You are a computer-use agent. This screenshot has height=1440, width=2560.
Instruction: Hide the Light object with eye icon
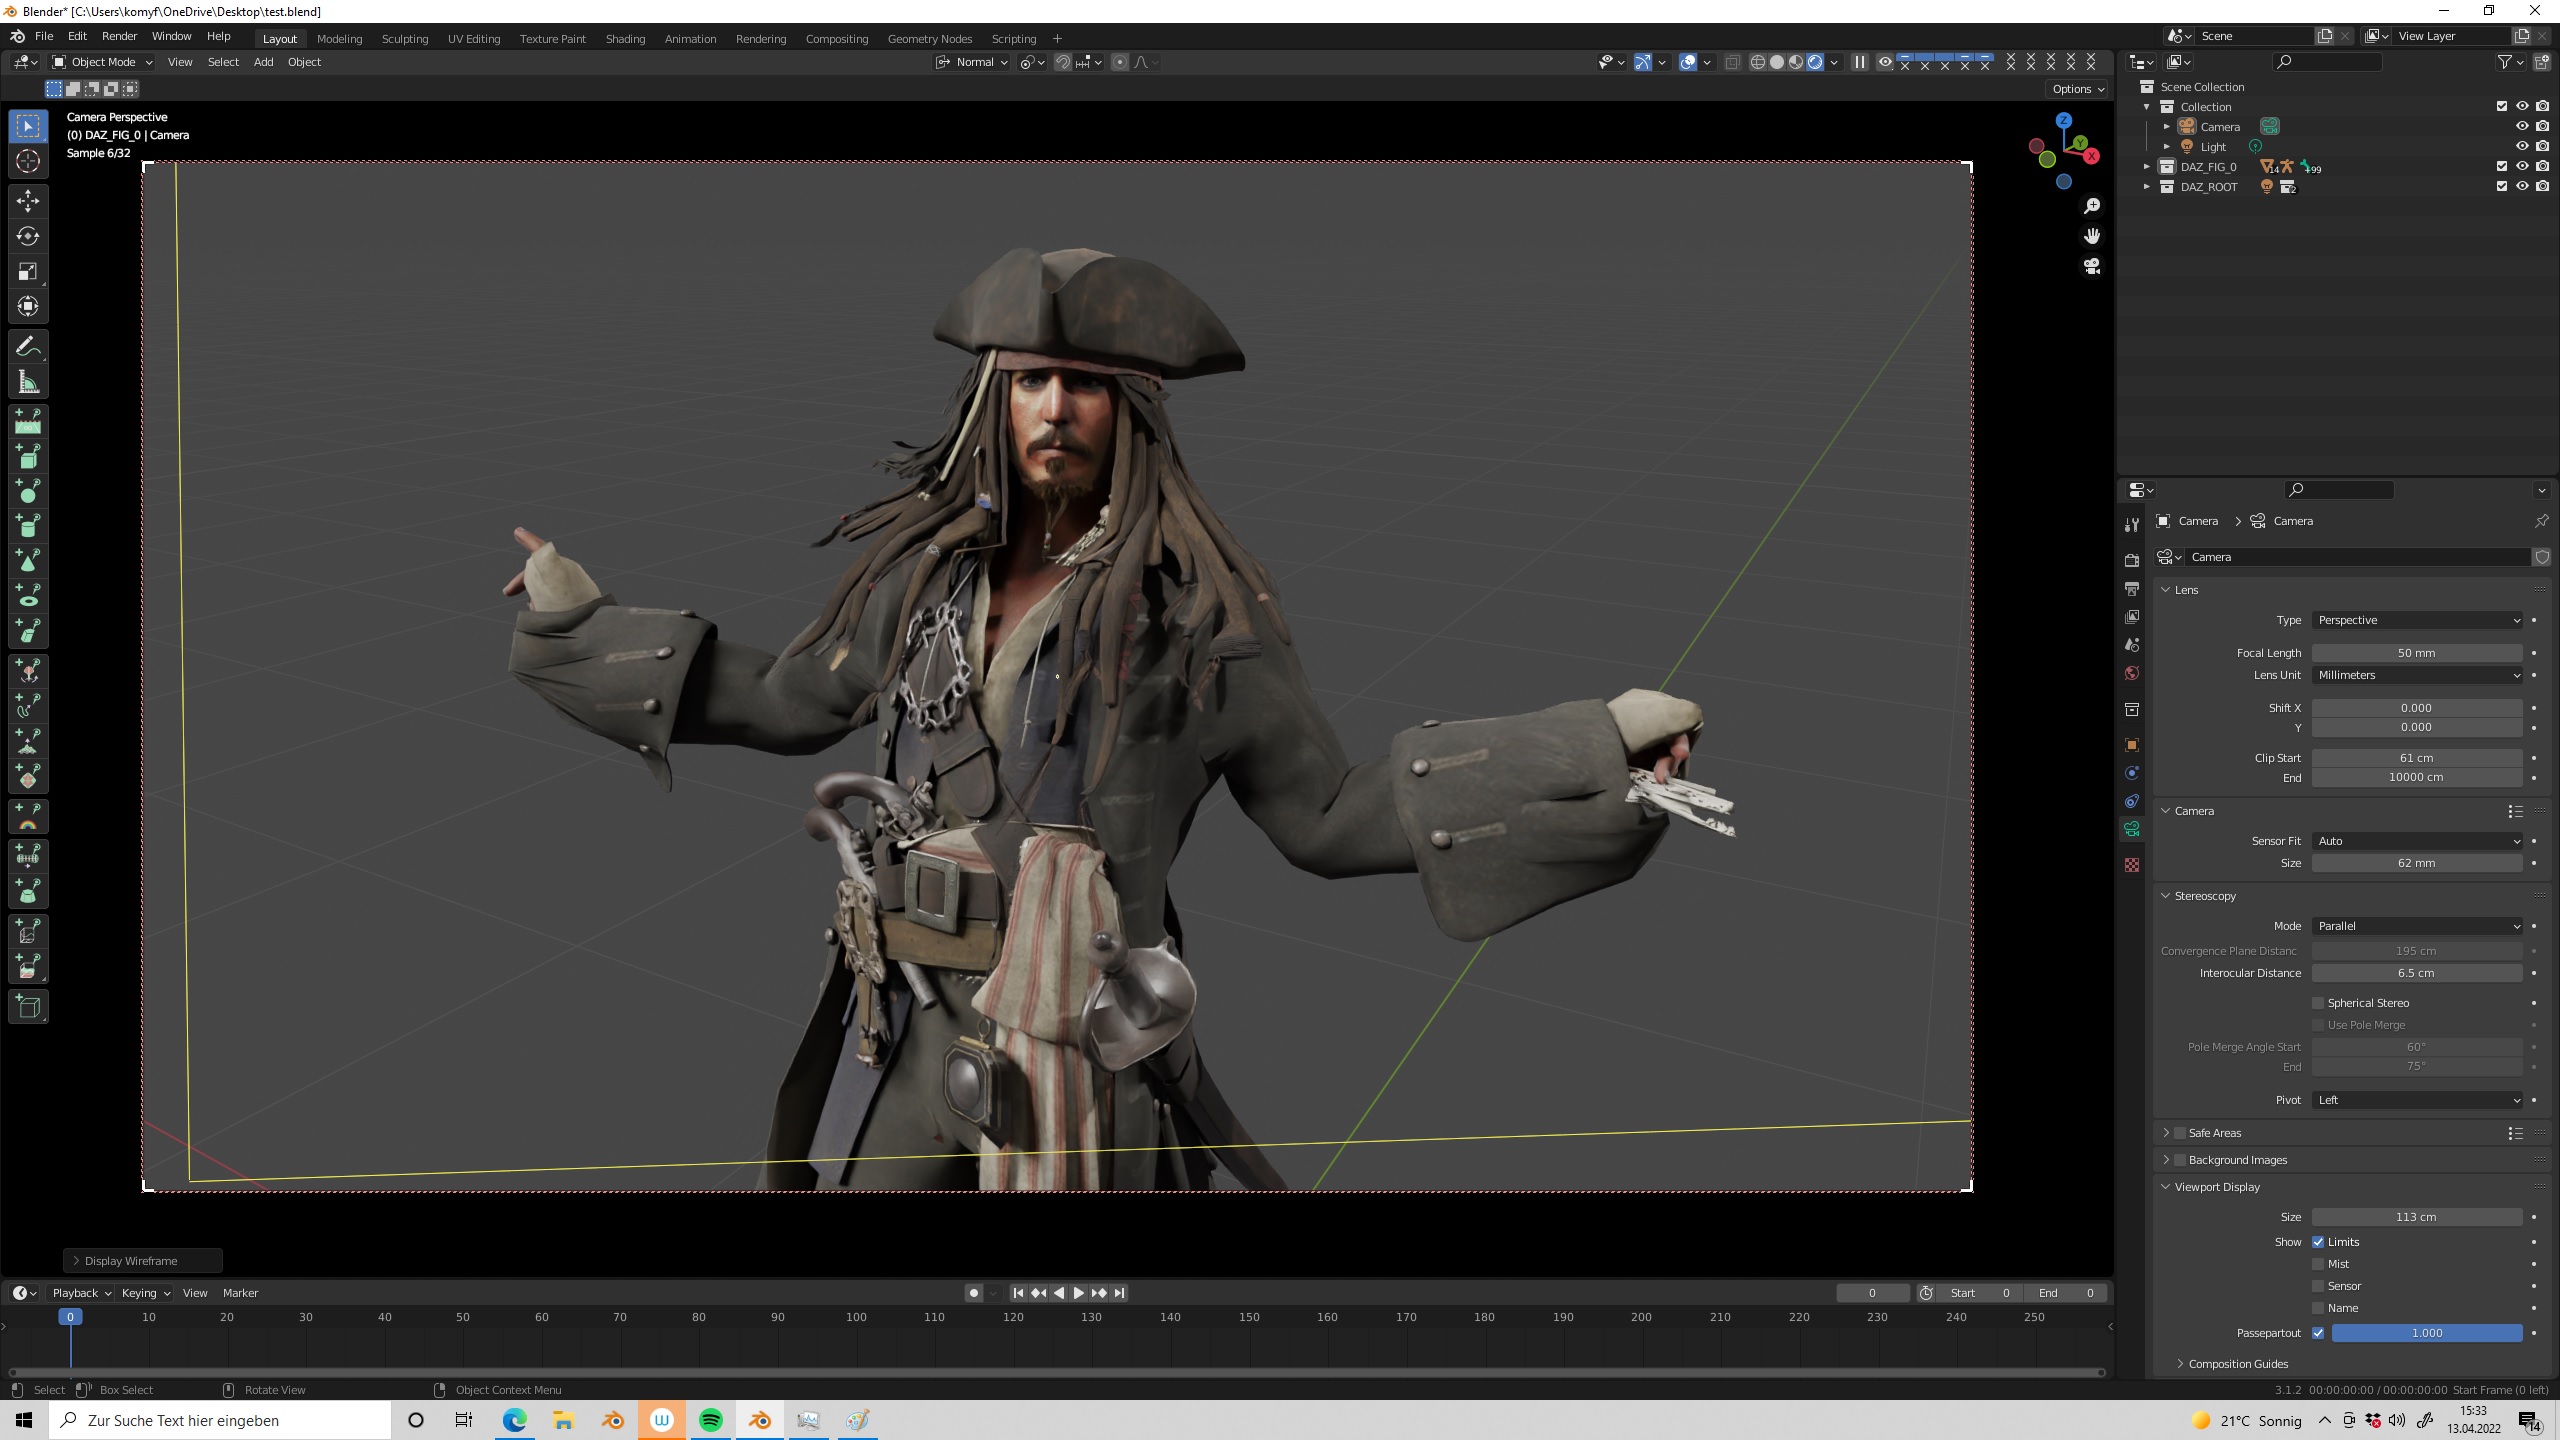(2522, 146)
